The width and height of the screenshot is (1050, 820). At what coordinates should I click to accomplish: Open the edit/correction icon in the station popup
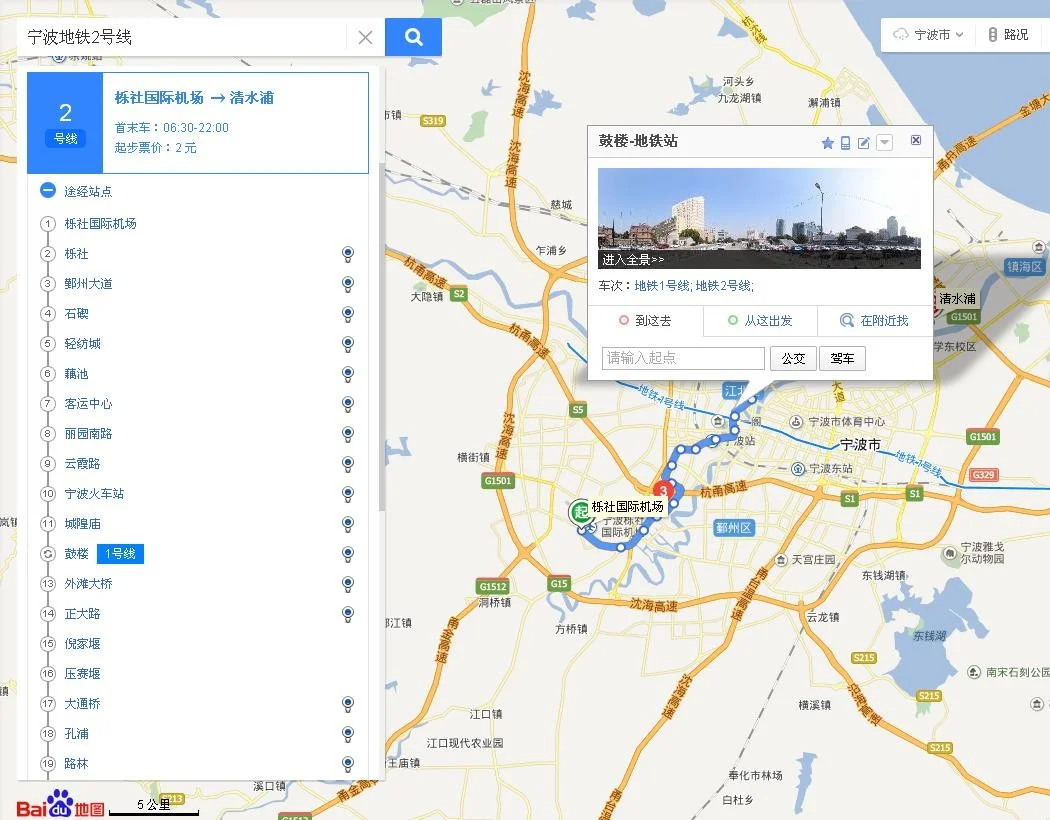(x=862, y=142)
